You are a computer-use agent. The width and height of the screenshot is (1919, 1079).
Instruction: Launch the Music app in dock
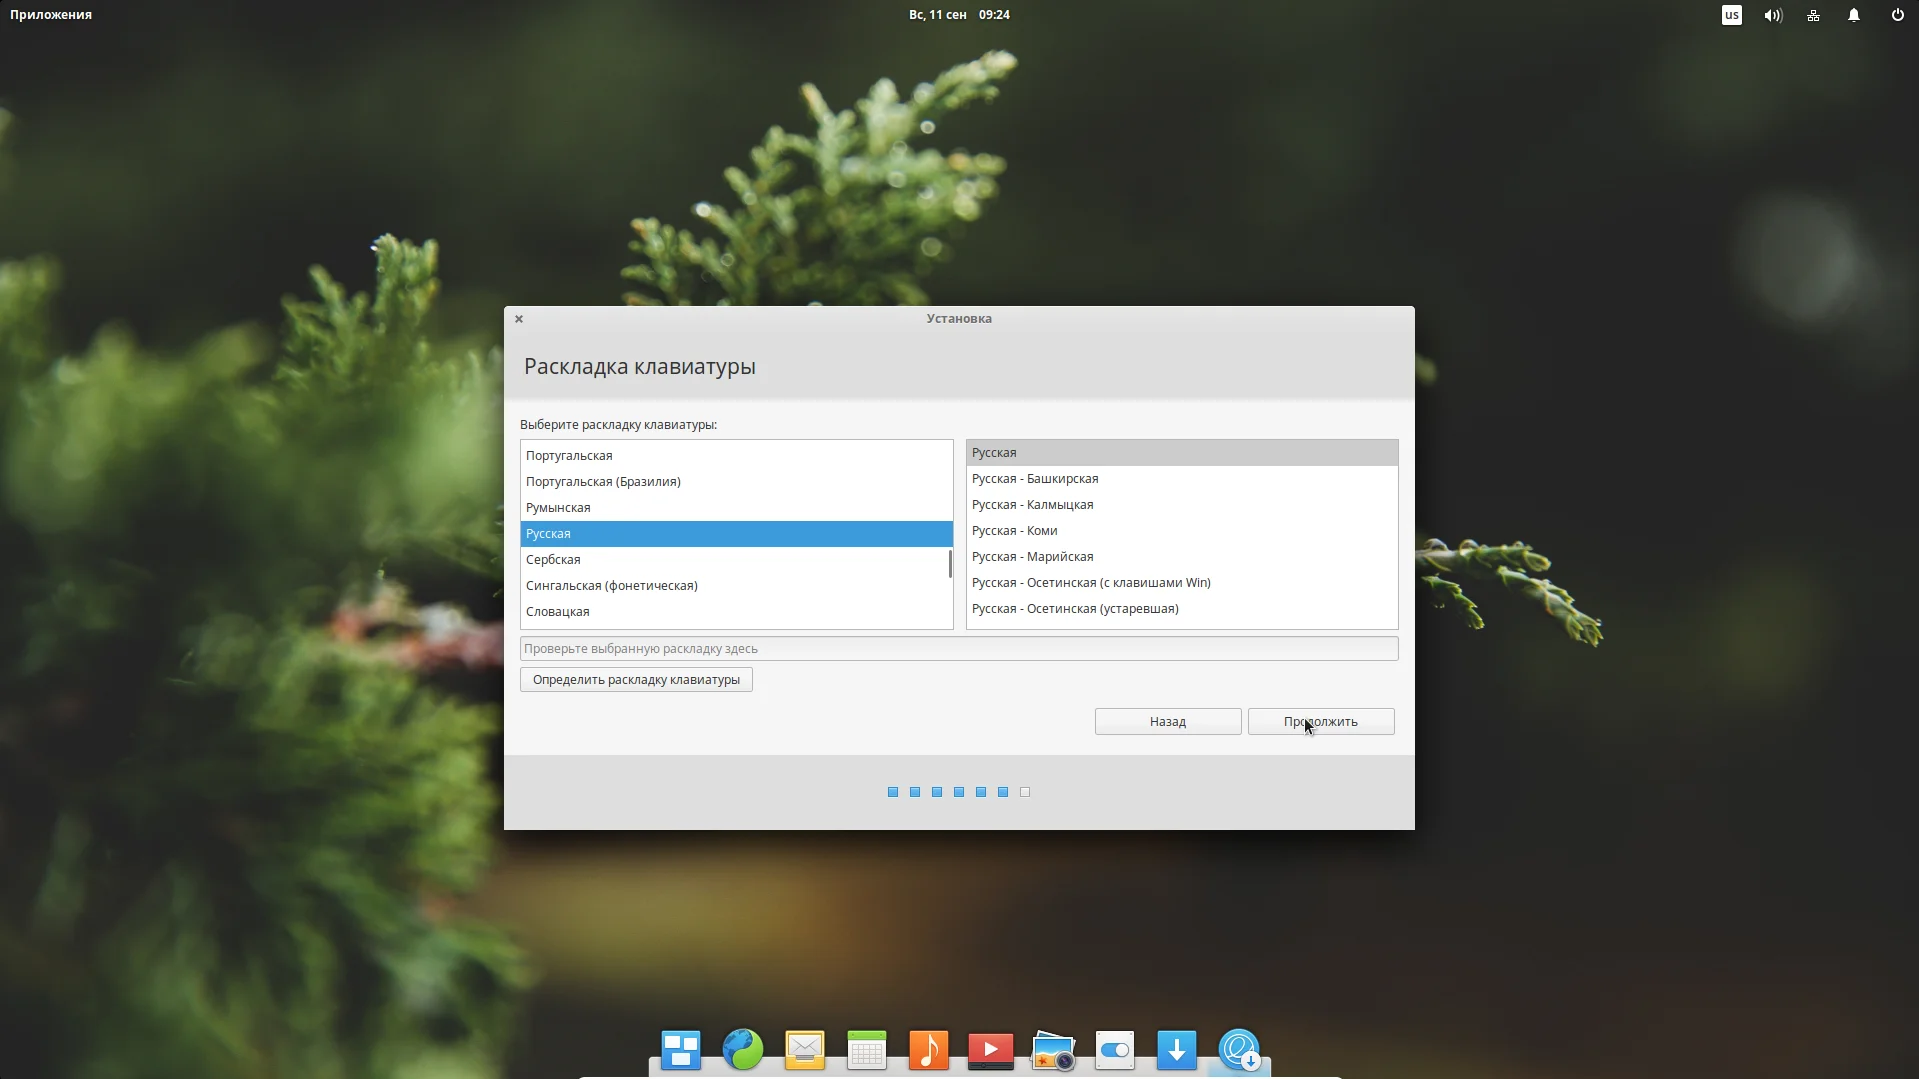(x=929, y=1050)
